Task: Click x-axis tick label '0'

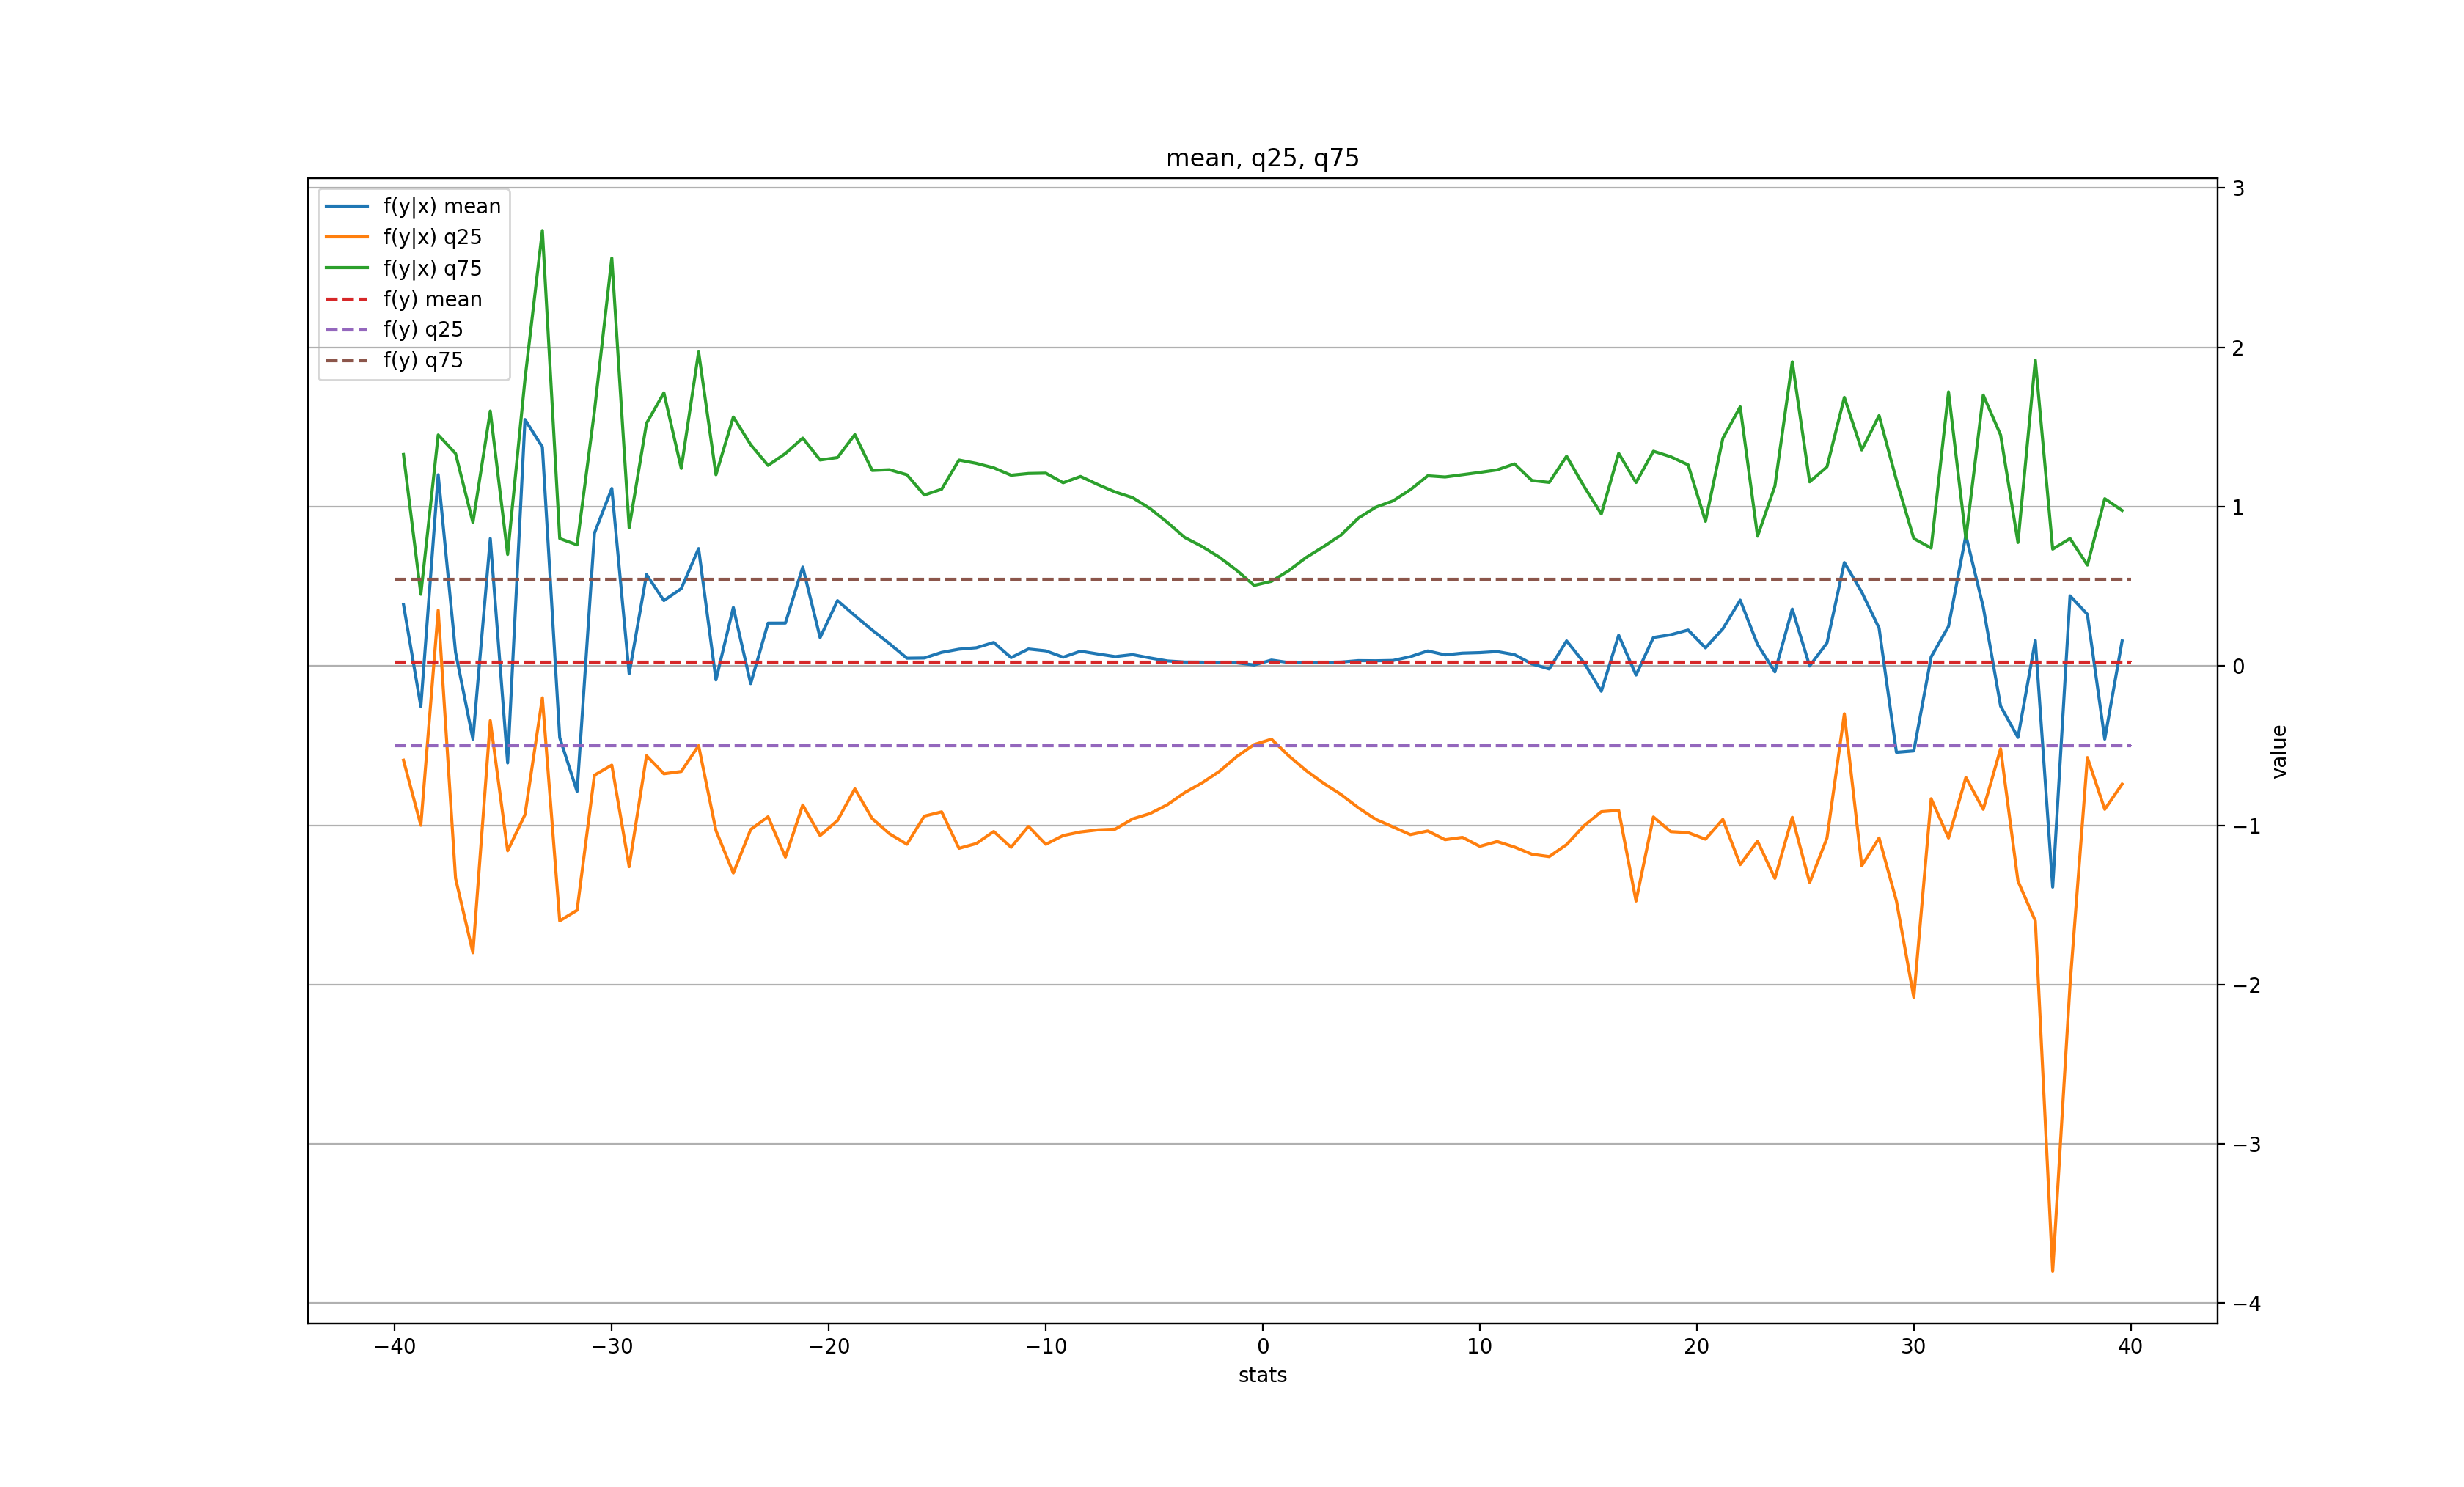Action: click(1263, 1346)
